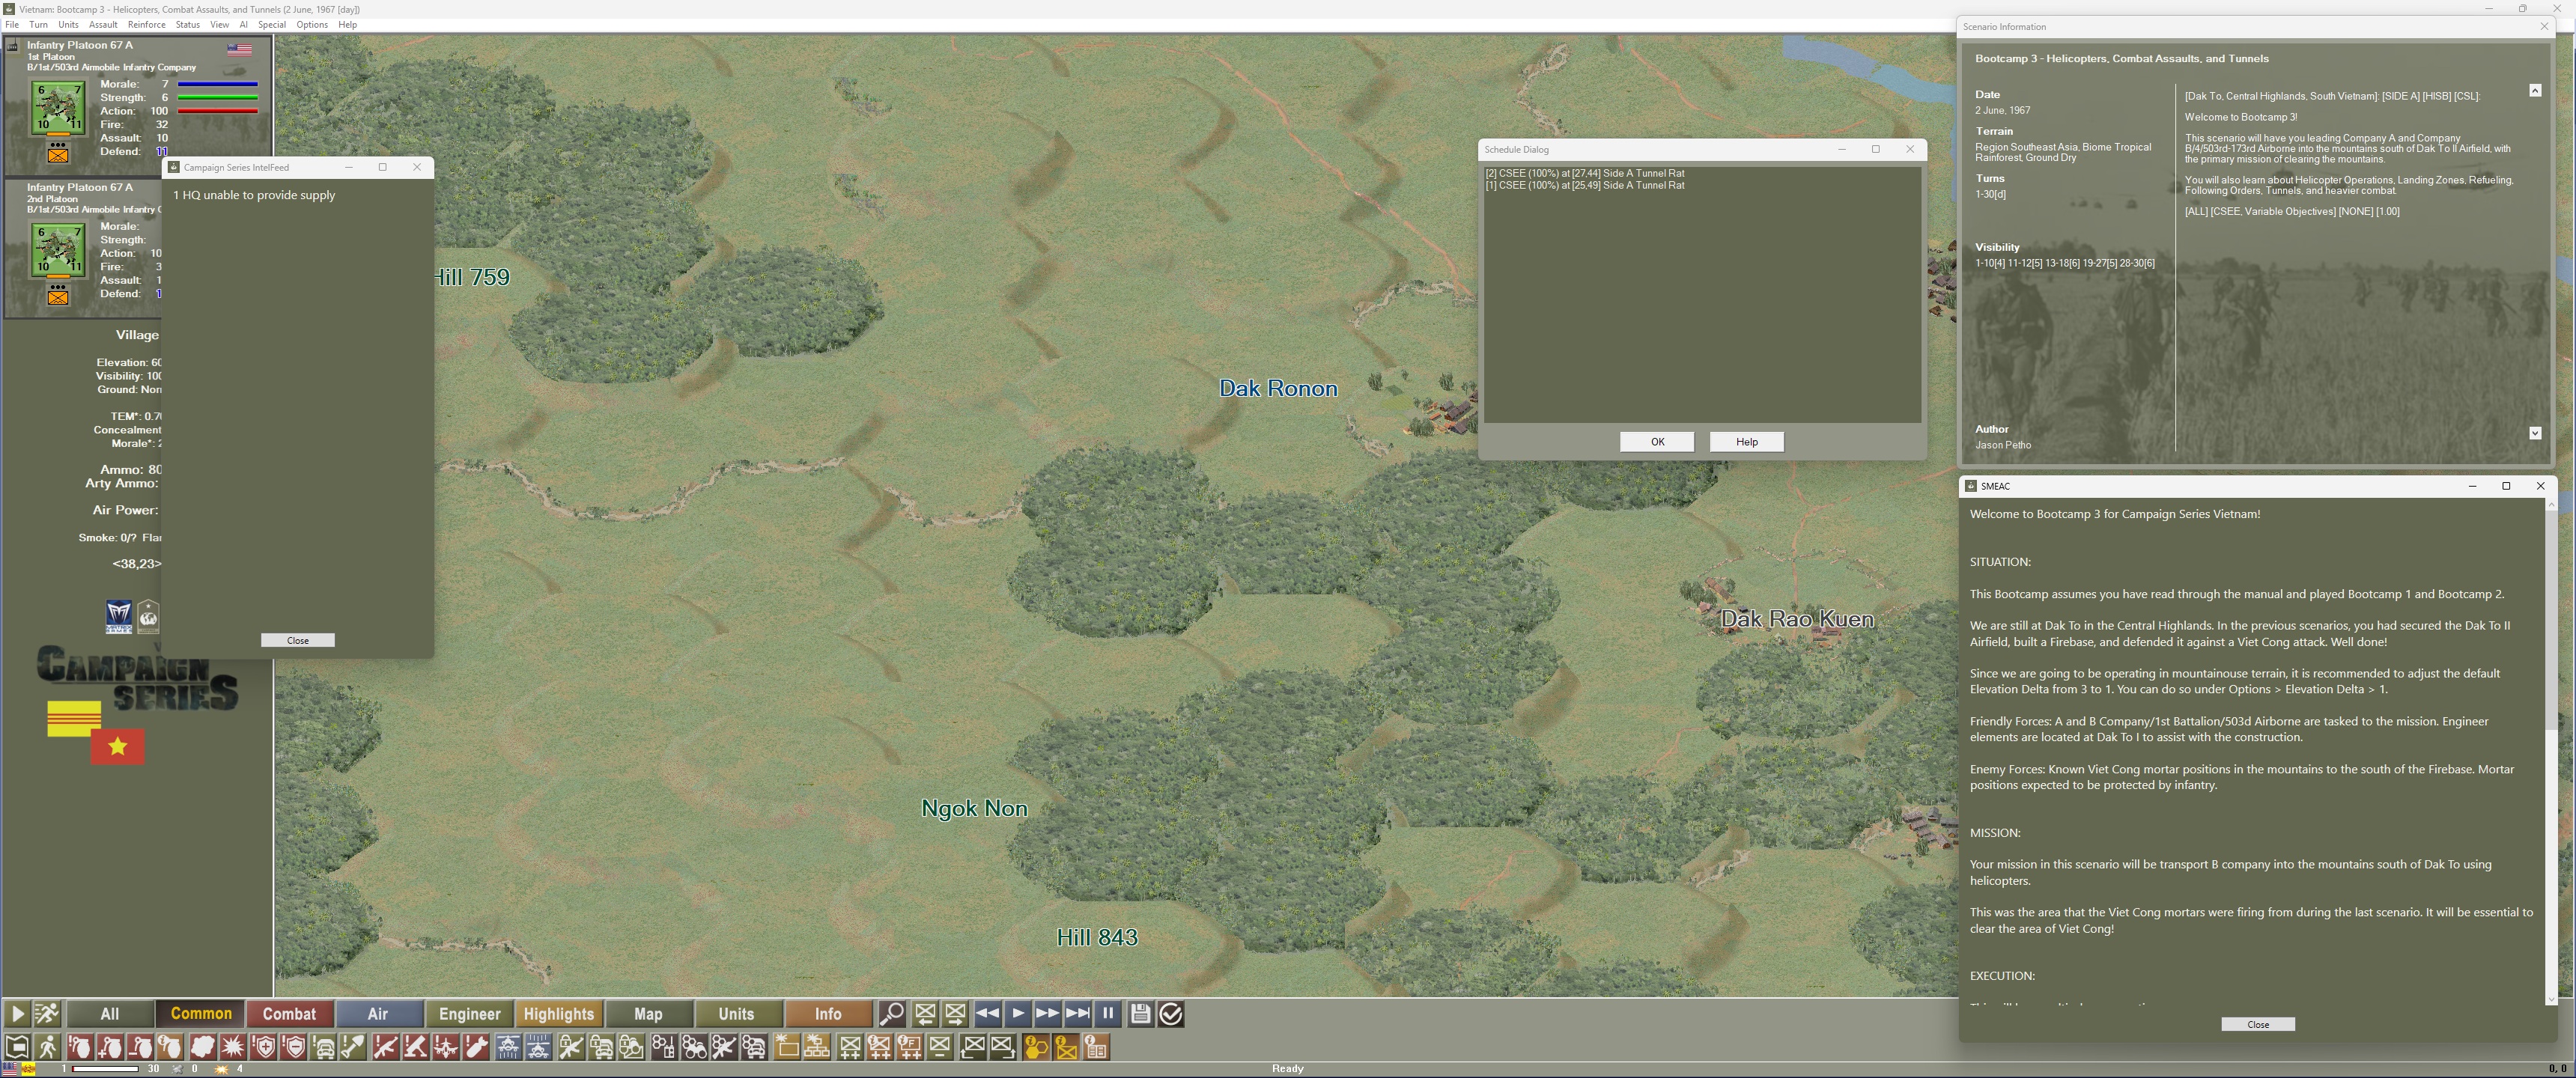Click the save floppy disk icon
Viewport: 2576px width, 1078px height.
point(1140,1014)
